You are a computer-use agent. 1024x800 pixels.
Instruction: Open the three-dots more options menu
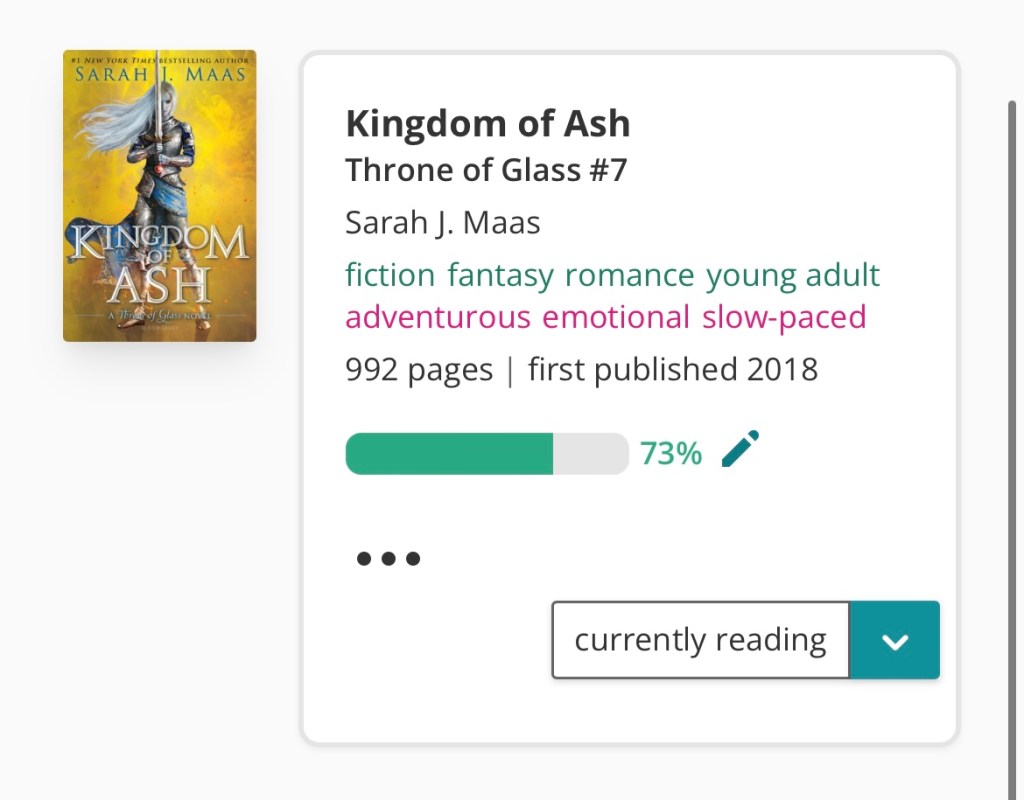[388, 558]
